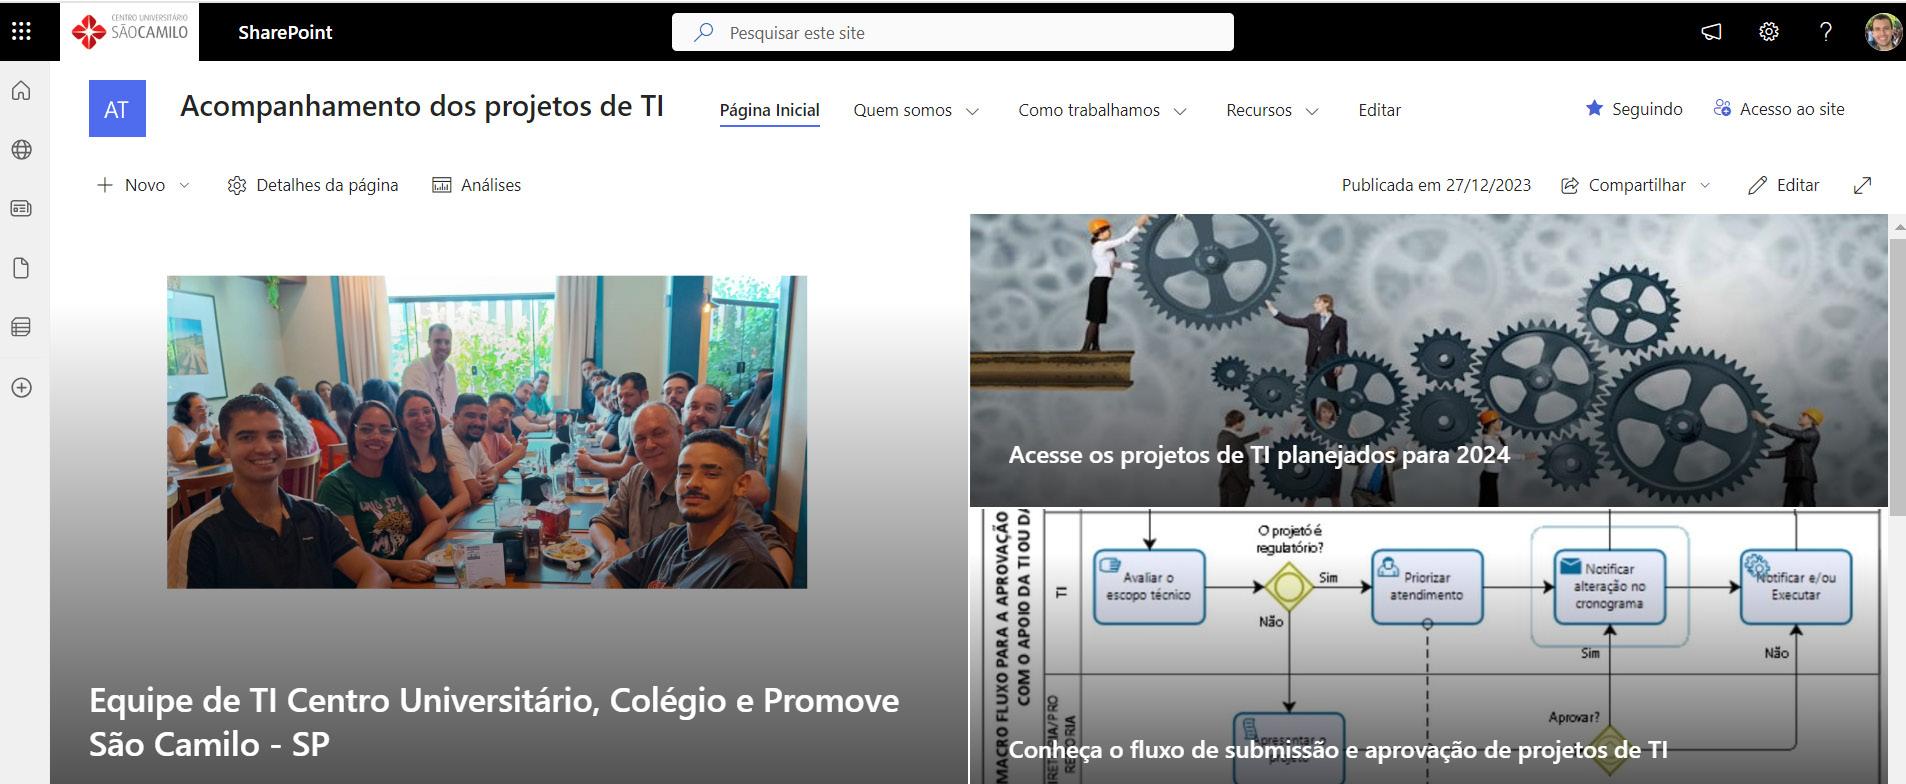Open the Acesse os projetos de TI 2024 tile
Screen dimensions: 1906x784
pos(1429,360)
